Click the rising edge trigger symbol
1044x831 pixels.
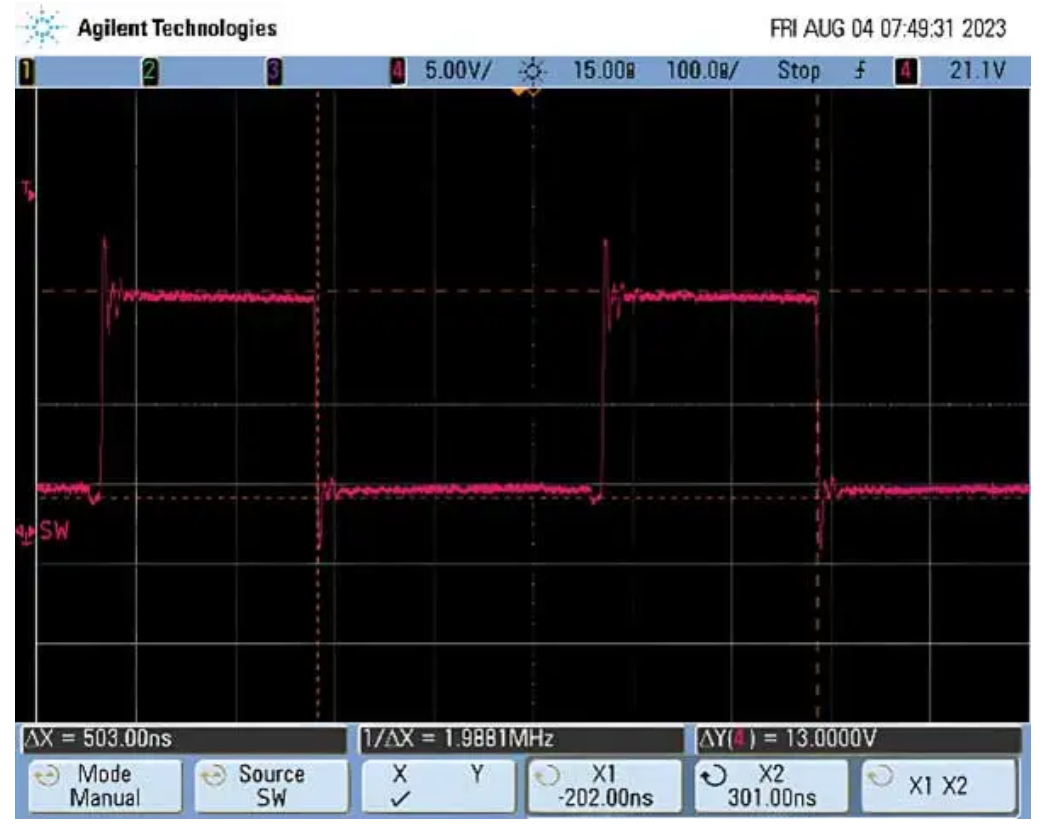point(860,71)
